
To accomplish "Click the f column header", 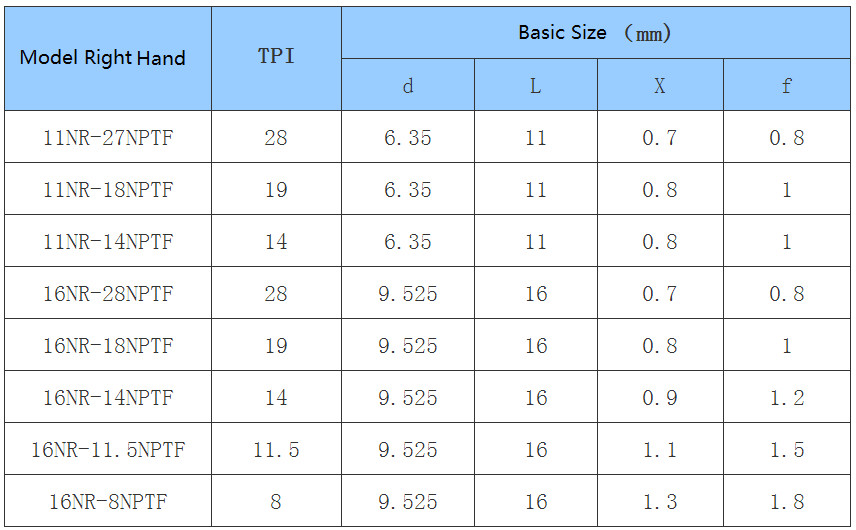I will click(787, 85).
